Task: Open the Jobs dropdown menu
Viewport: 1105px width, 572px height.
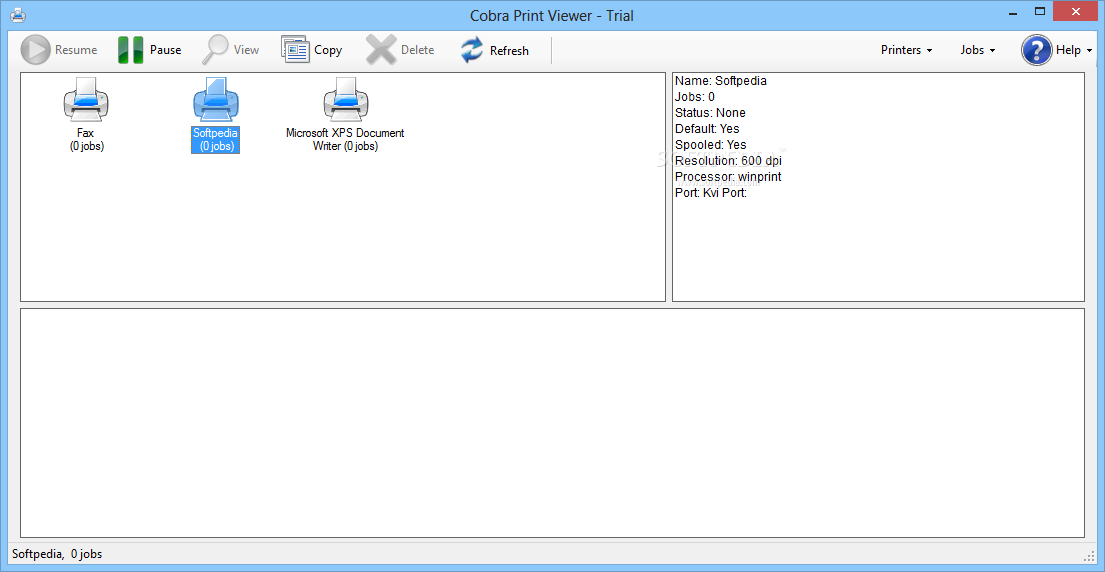Action: (977, 50)
